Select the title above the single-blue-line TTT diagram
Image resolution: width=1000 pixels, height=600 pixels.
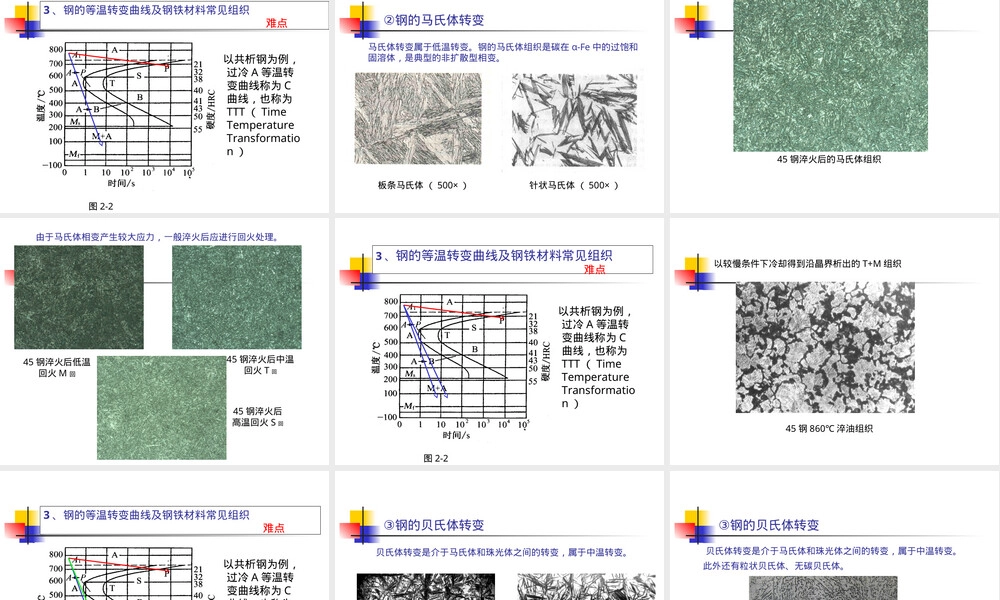[146, 10]
